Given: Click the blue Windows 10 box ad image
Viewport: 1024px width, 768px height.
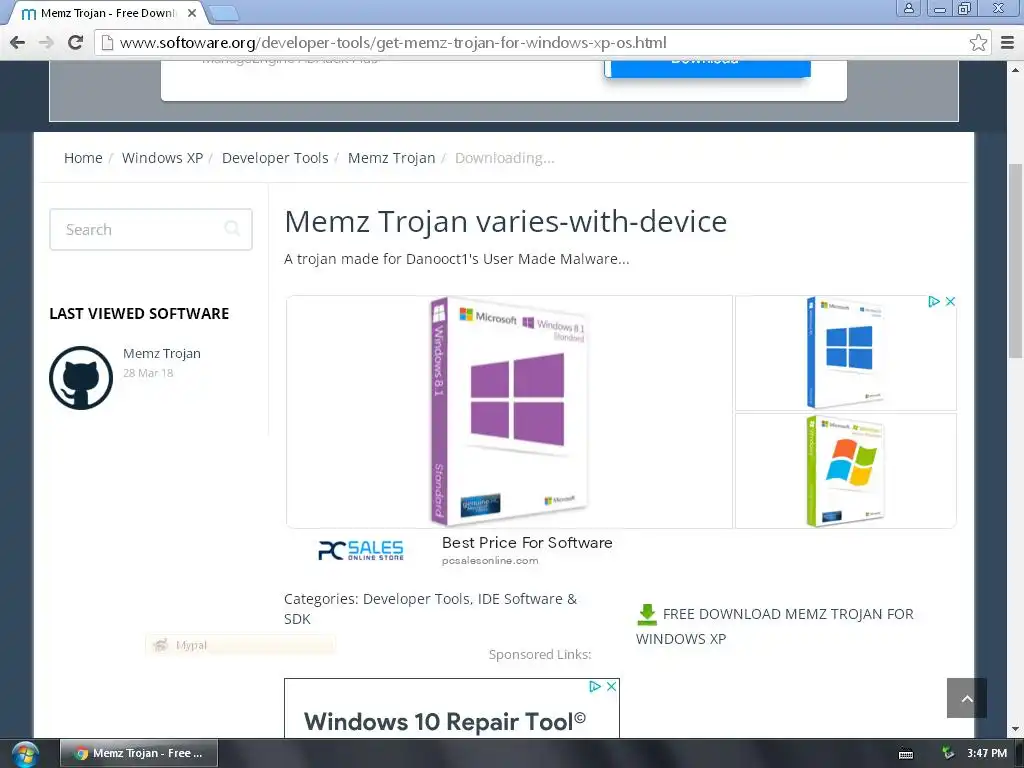Looking at the screenshot, I should click(846, 353).
